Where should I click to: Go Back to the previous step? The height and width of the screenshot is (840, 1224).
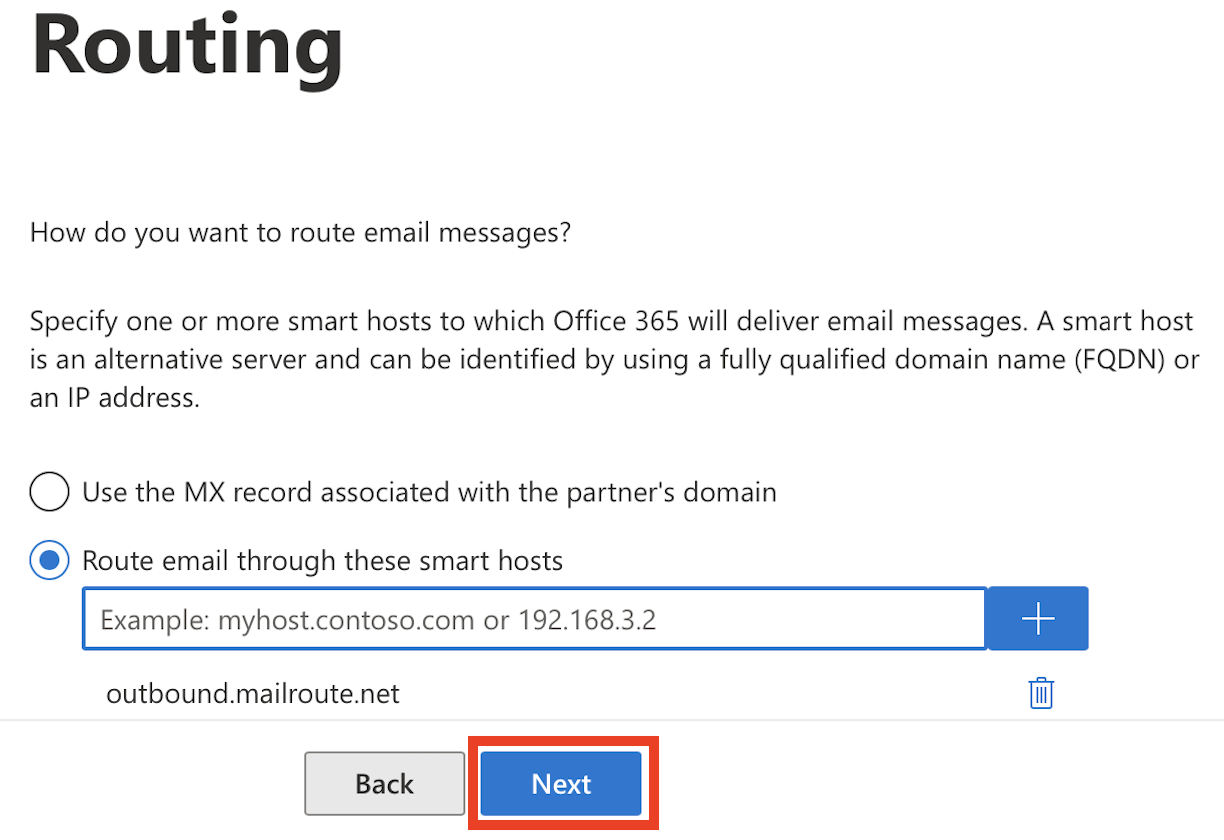(x=384, y=784)
